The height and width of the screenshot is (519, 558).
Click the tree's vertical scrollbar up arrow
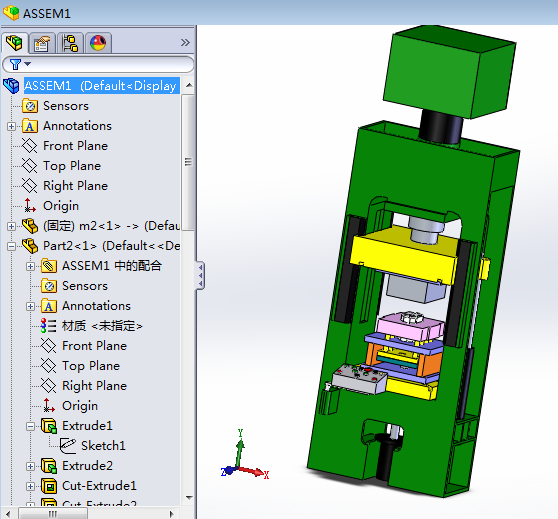tap(189, 85)
